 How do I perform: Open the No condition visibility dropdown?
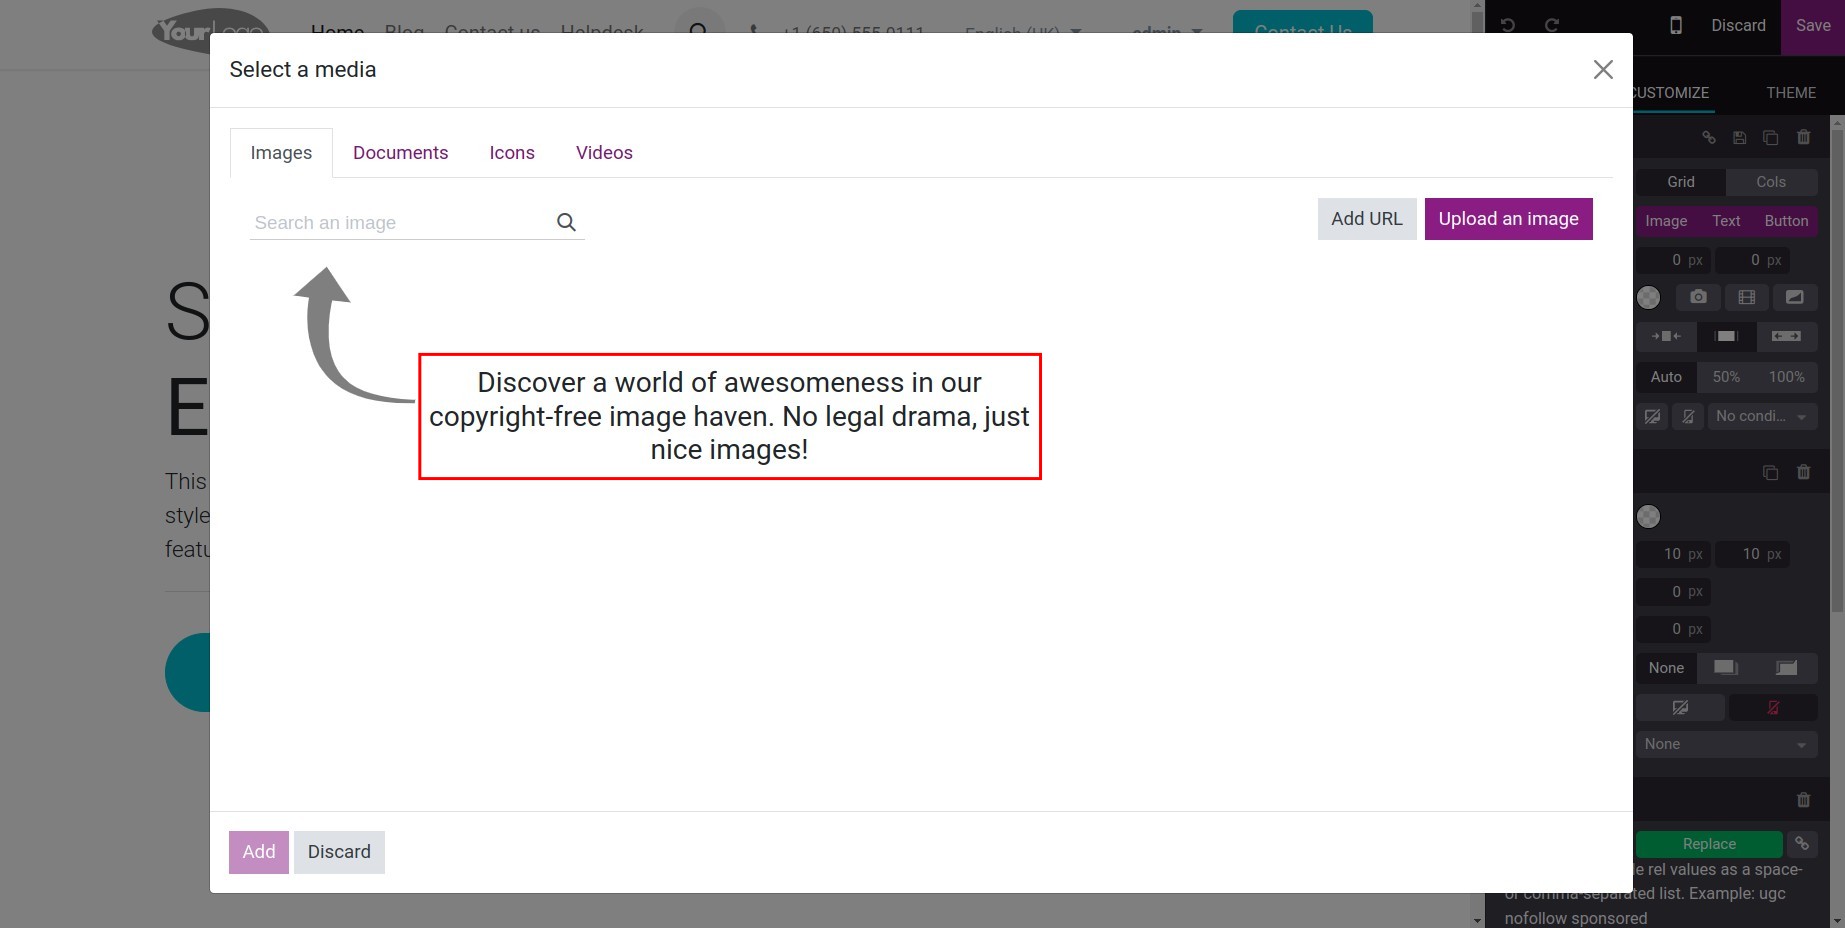[x=1760, y=416]
